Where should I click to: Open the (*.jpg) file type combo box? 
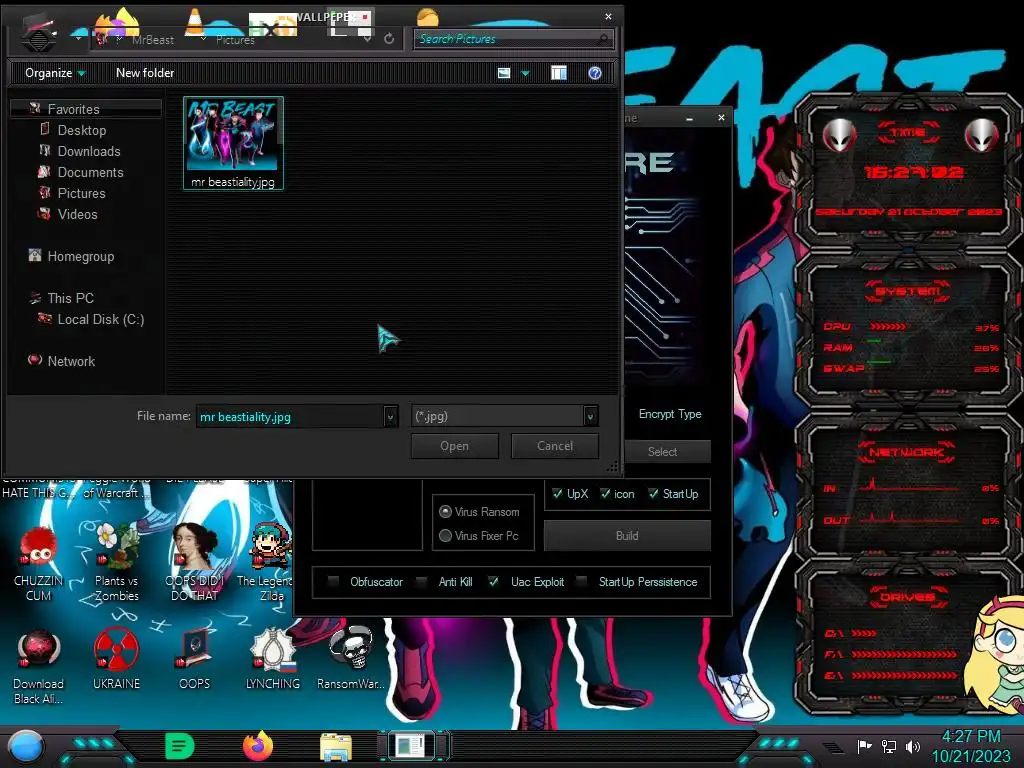click(504, 417)
